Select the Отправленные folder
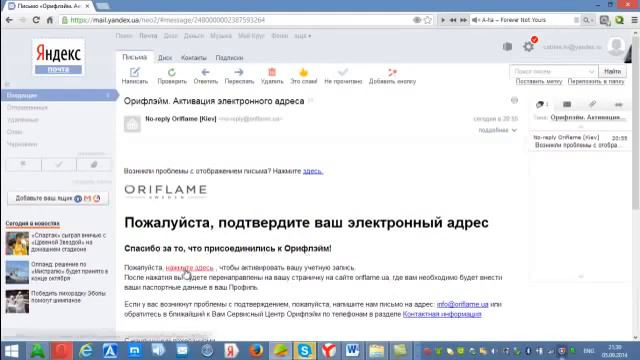Screen dimensions: 640x360 27,107
